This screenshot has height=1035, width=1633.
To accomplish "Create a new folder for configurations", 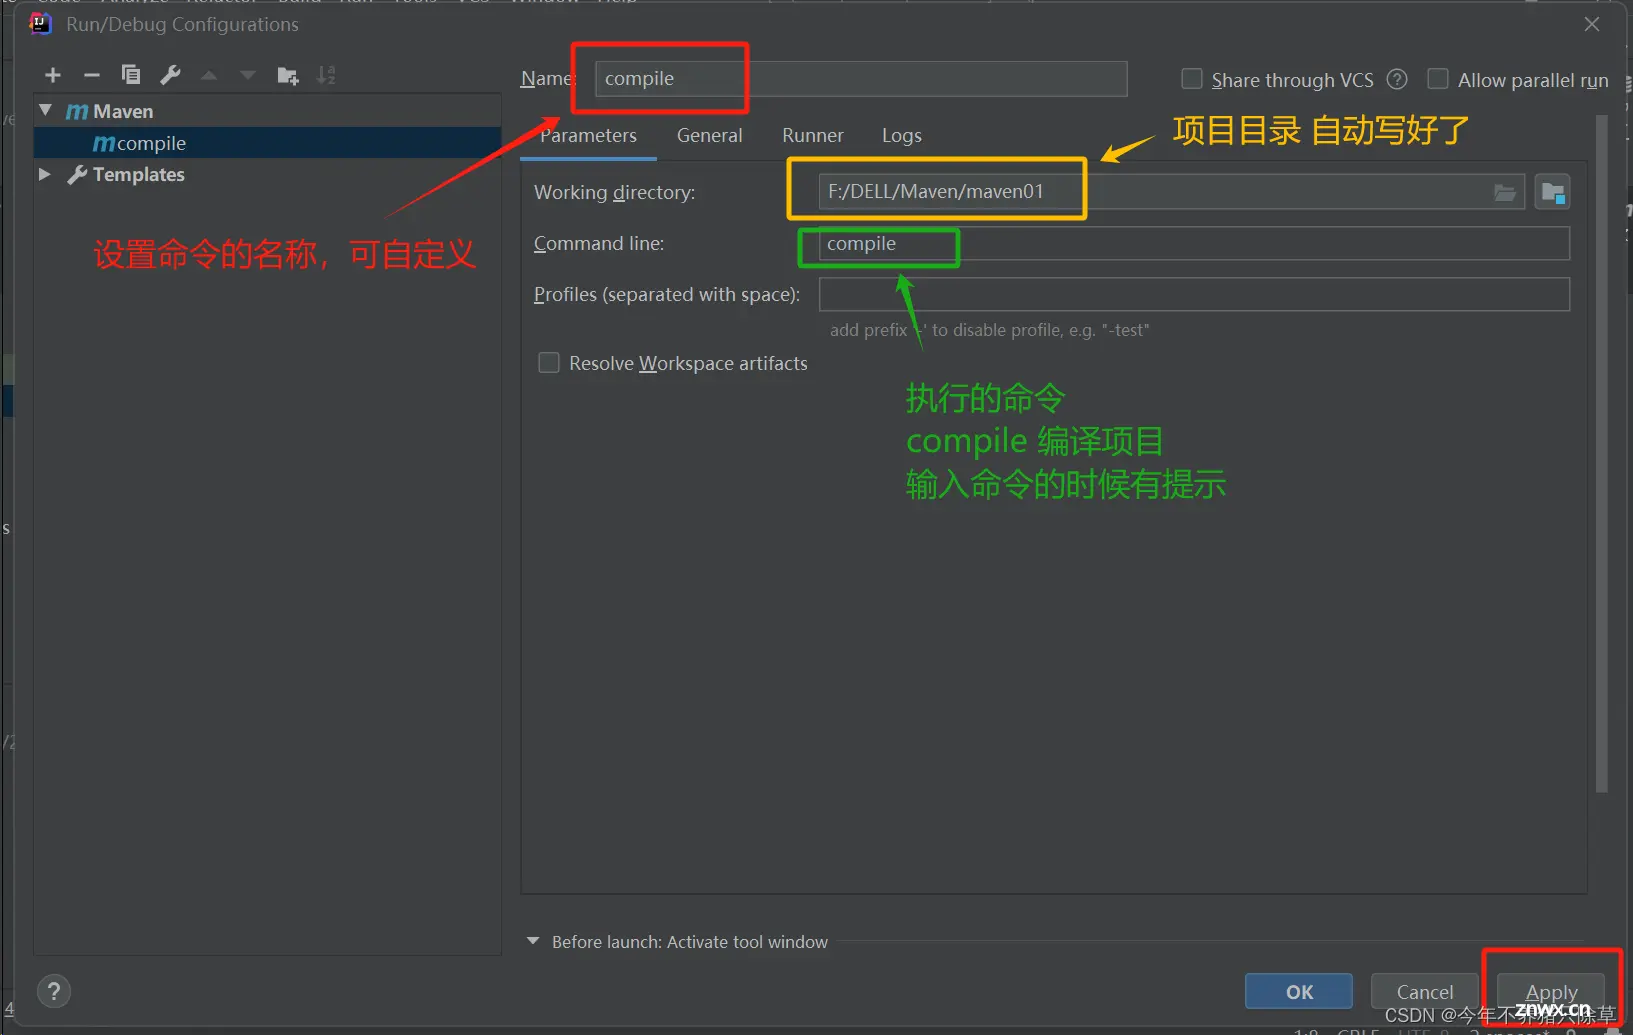I will point(288,75).
